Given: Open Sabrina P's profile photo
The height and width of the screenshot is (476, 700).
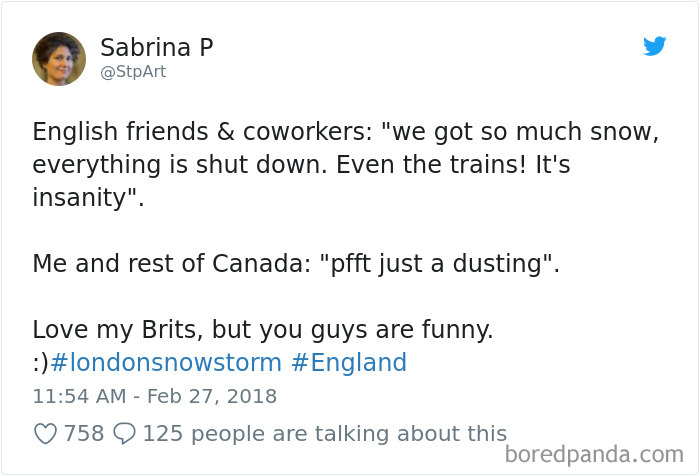Looking at the screenshot, I should (x=59, y=58).
